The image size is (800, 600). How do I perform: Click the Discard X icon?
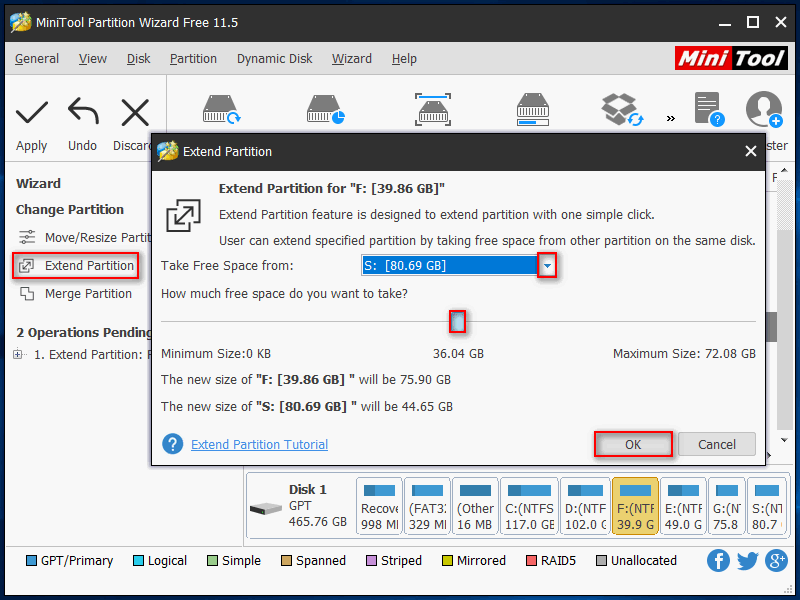tap(135, 112)
